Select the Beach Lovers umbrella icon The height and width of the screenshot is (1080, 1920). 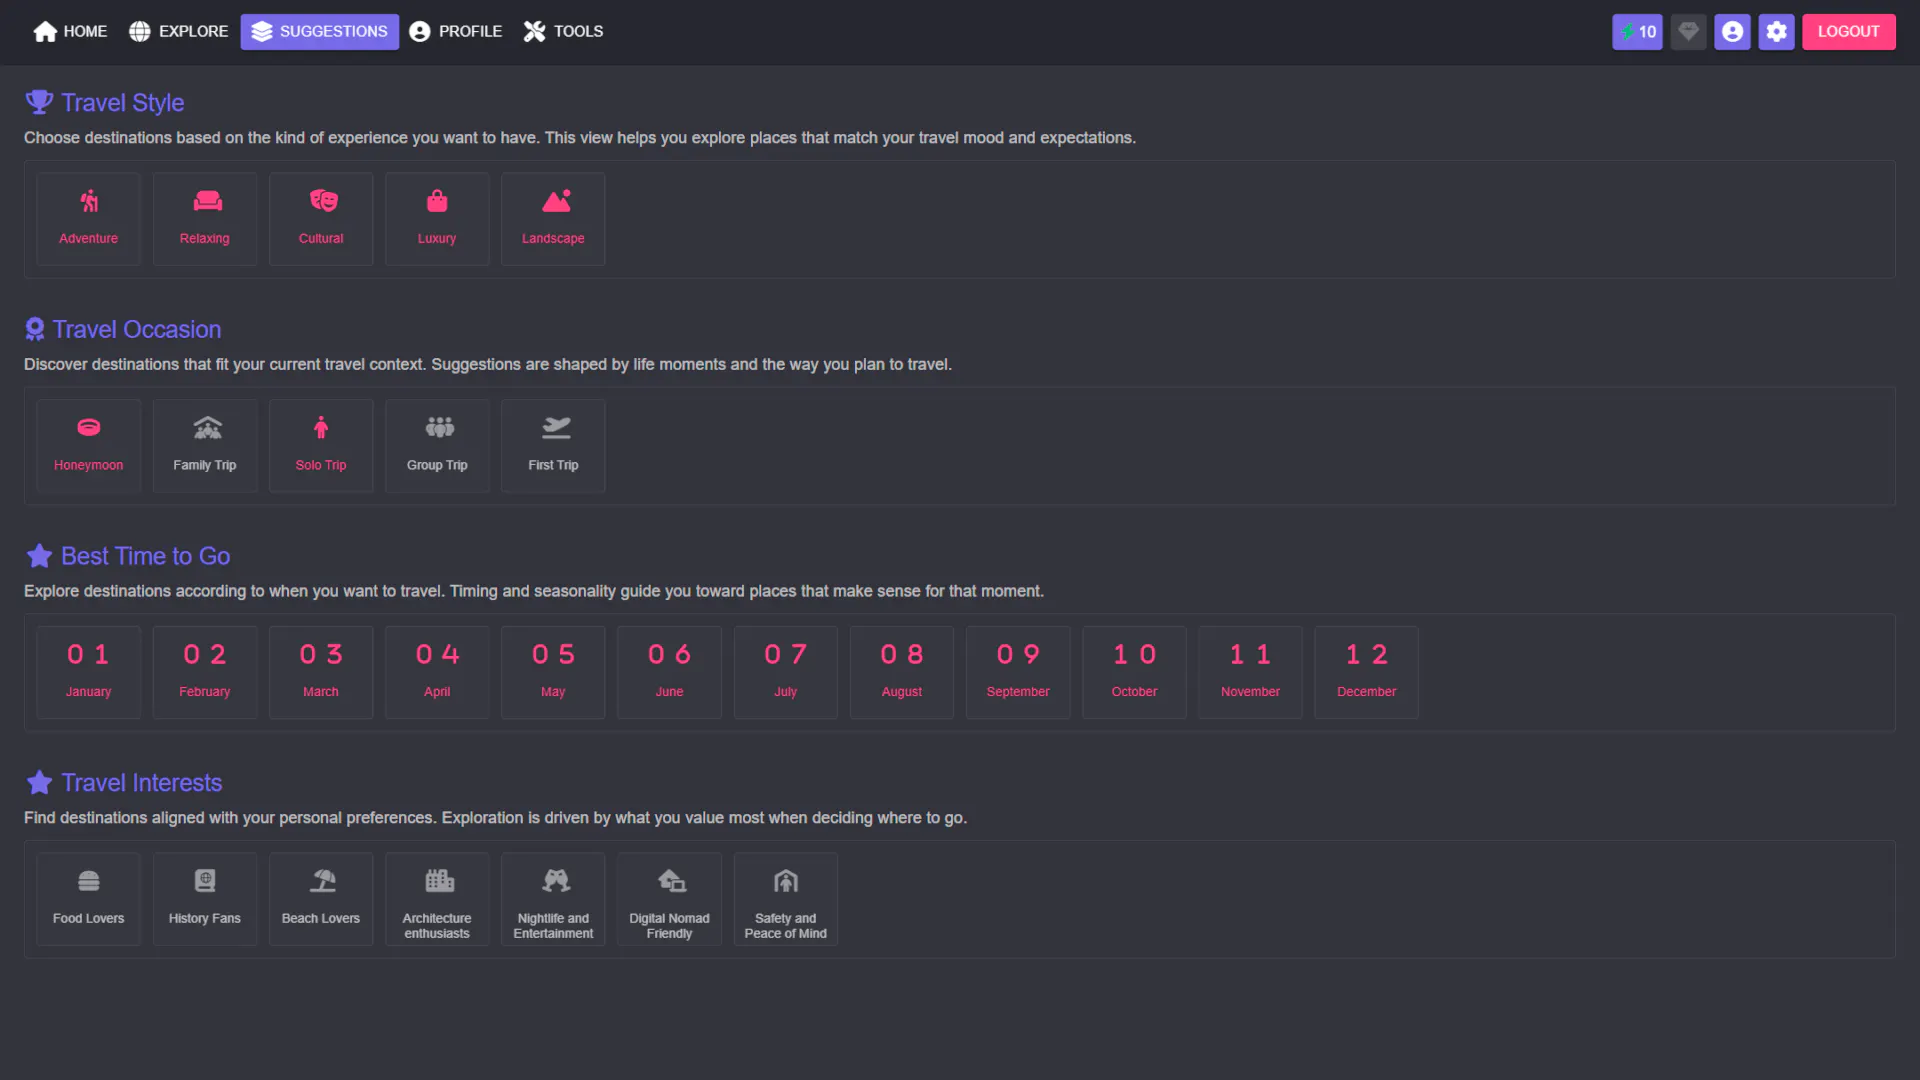323,881
